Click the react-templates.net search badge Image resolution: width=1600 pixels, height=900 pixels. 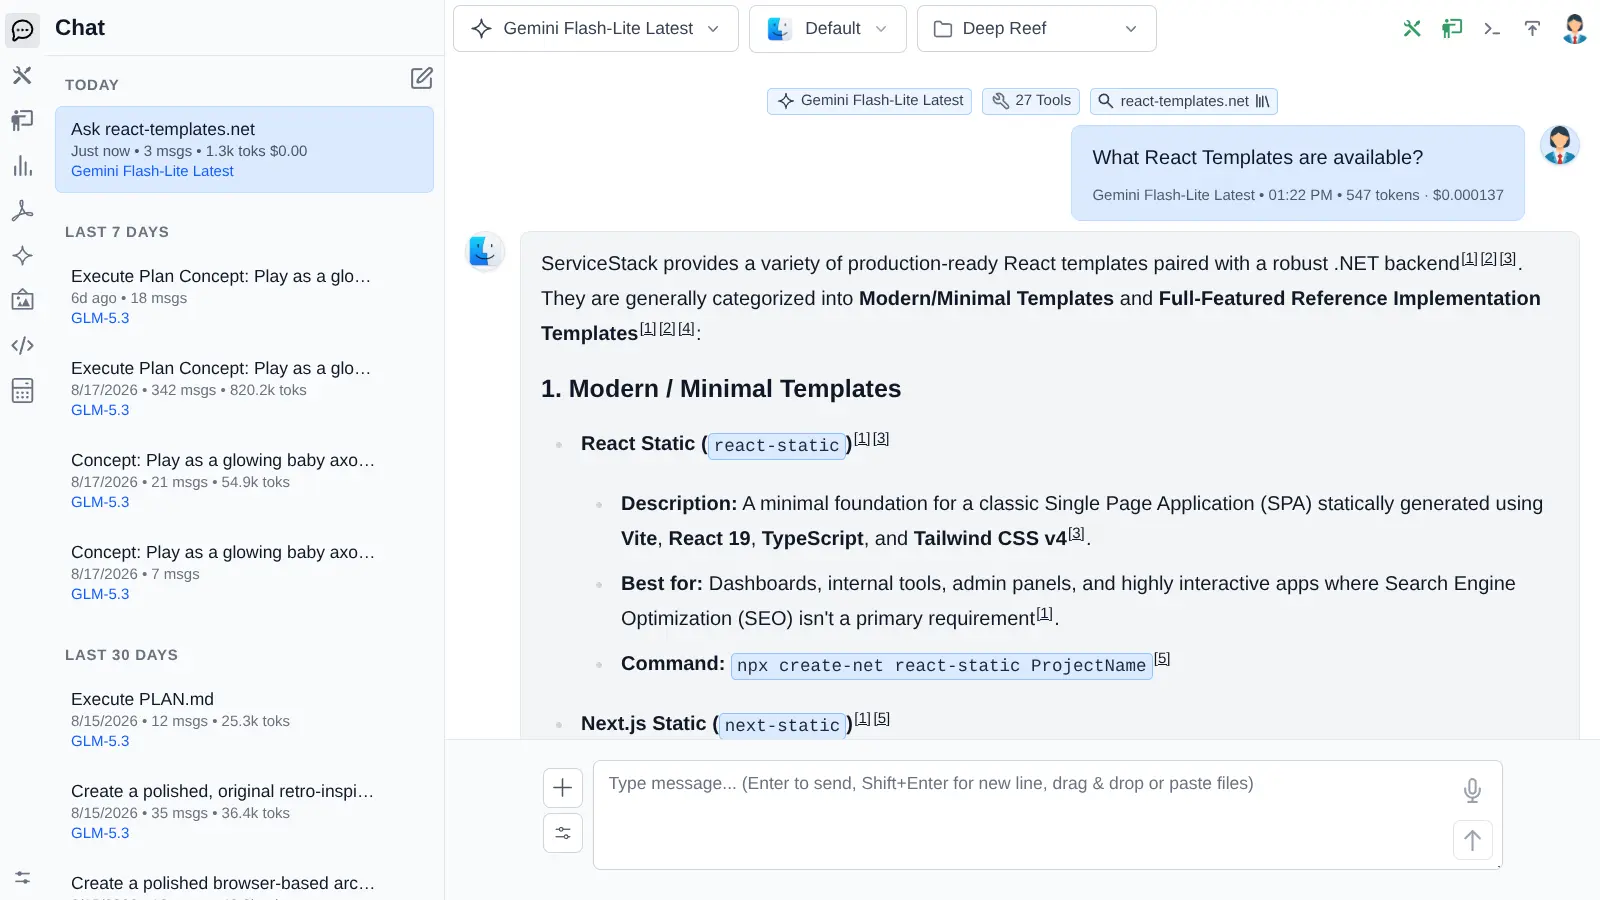coord(1184,101)
